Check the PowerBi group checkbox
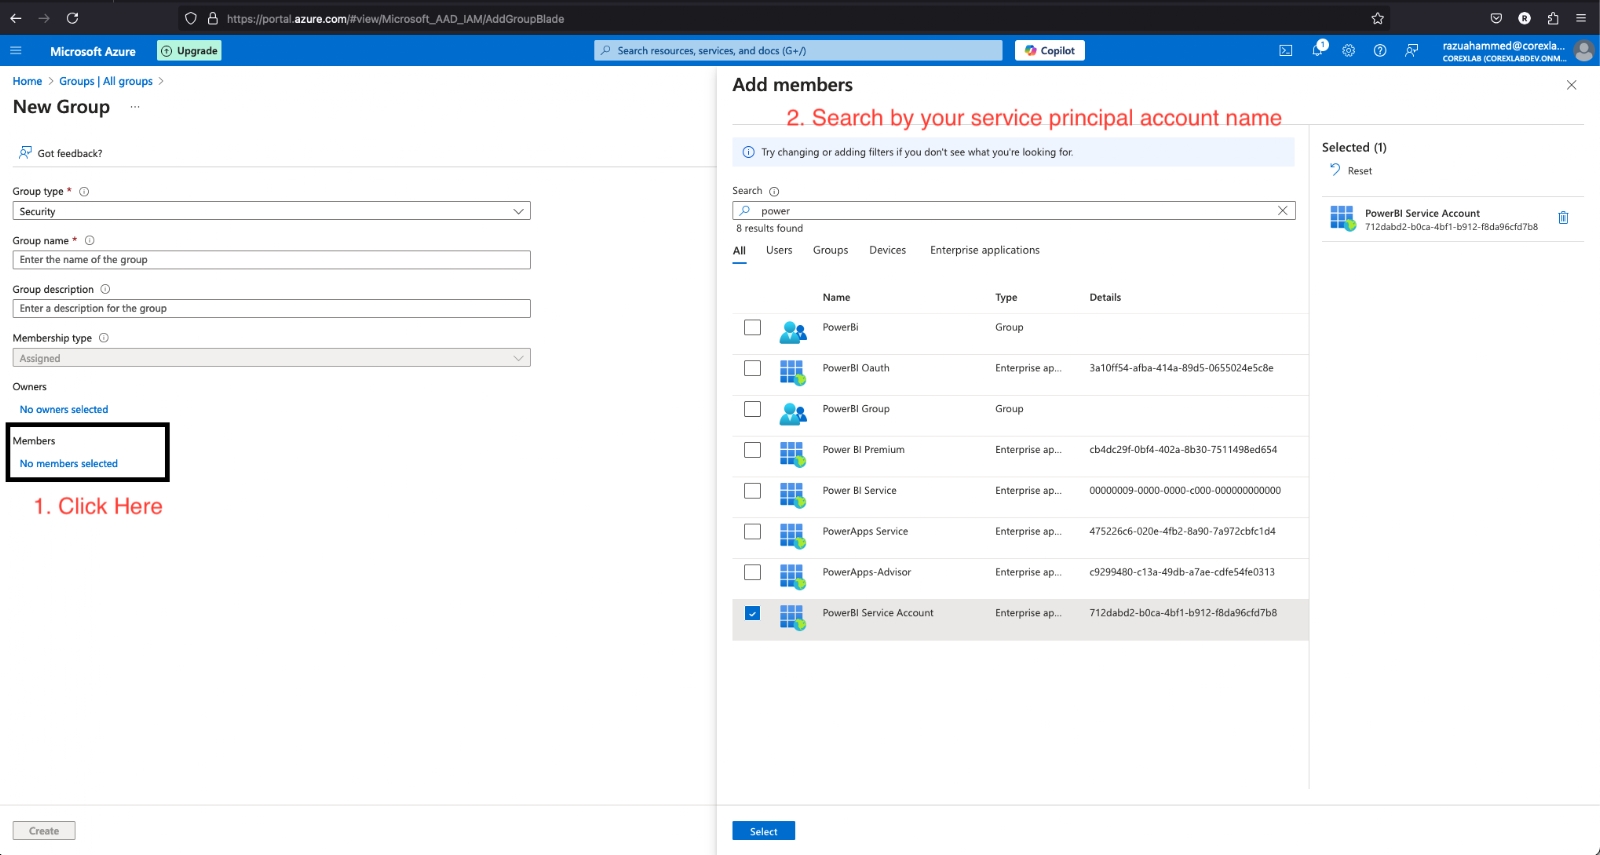Image resolution: width=1600 pixels, height=855 pixels. (x=753, y=328)
